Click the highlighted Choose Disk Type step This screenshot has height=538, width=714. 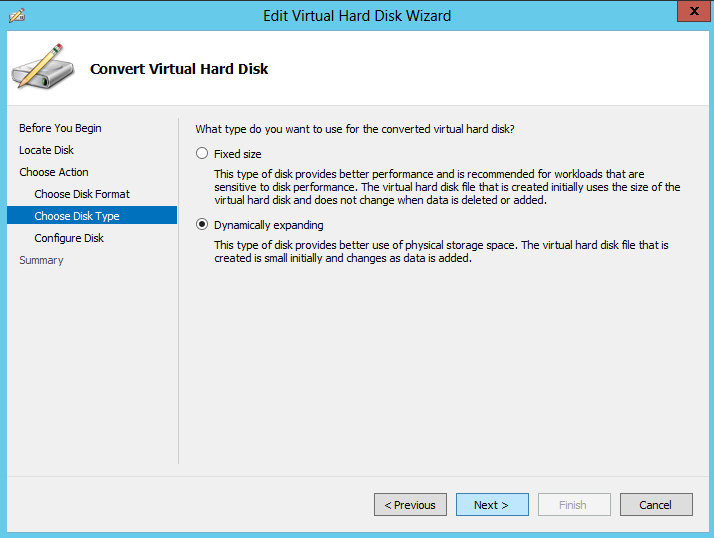[x=77, y=216]
